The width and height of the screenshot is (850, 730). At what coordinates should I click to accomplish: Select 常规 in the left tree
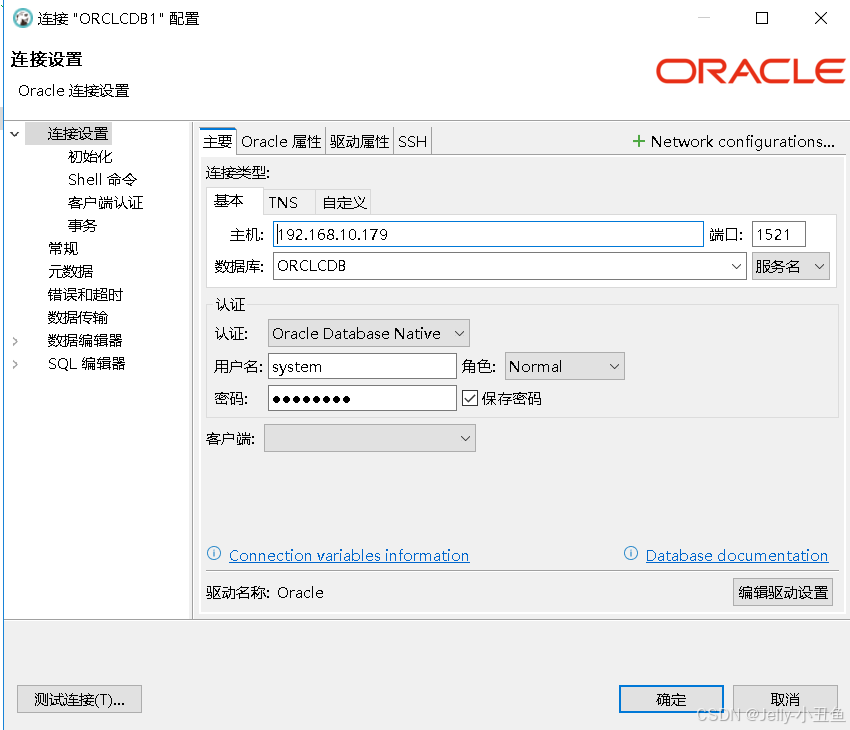(63, 249)
